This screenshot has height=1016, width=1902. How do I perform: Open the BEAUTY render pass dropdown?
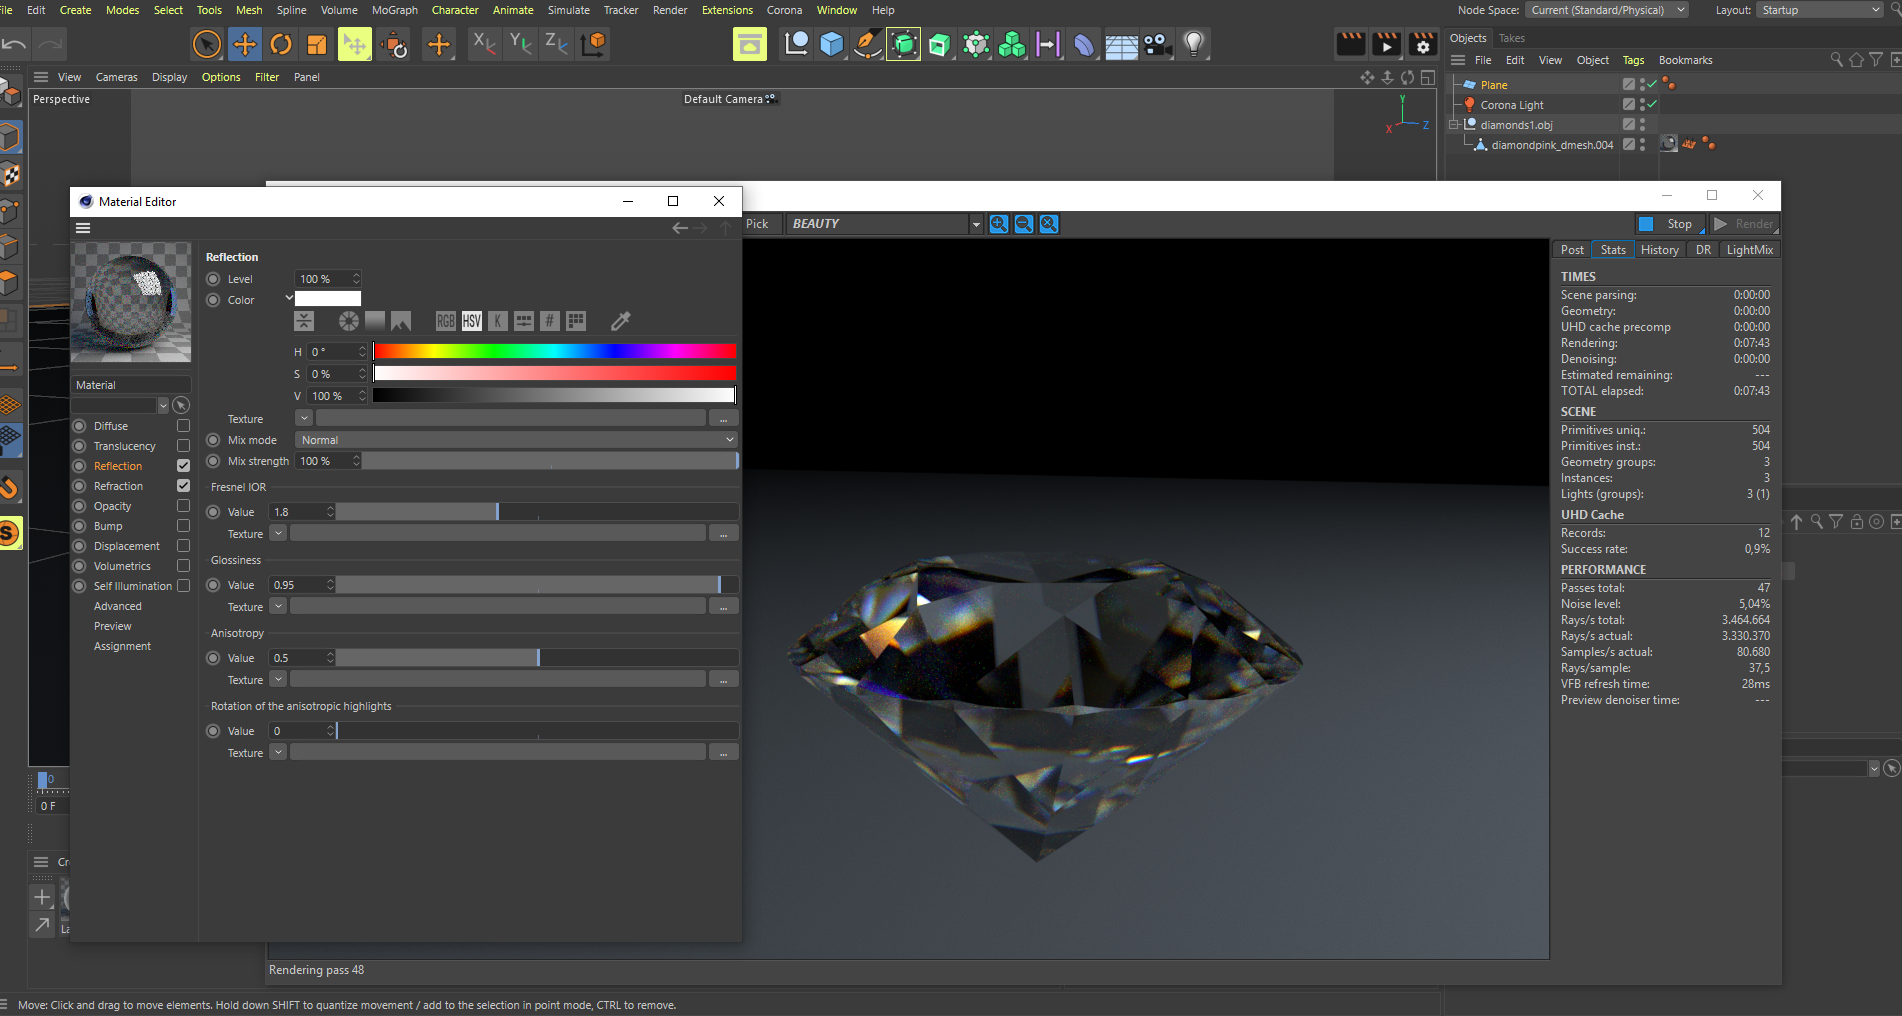click(885, 224)
